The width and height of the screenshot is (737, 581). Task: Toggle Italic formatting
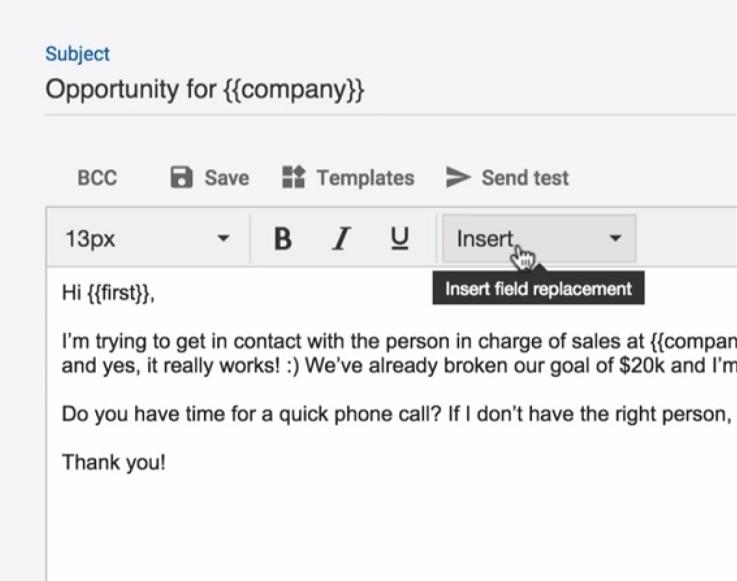(342, 238)
